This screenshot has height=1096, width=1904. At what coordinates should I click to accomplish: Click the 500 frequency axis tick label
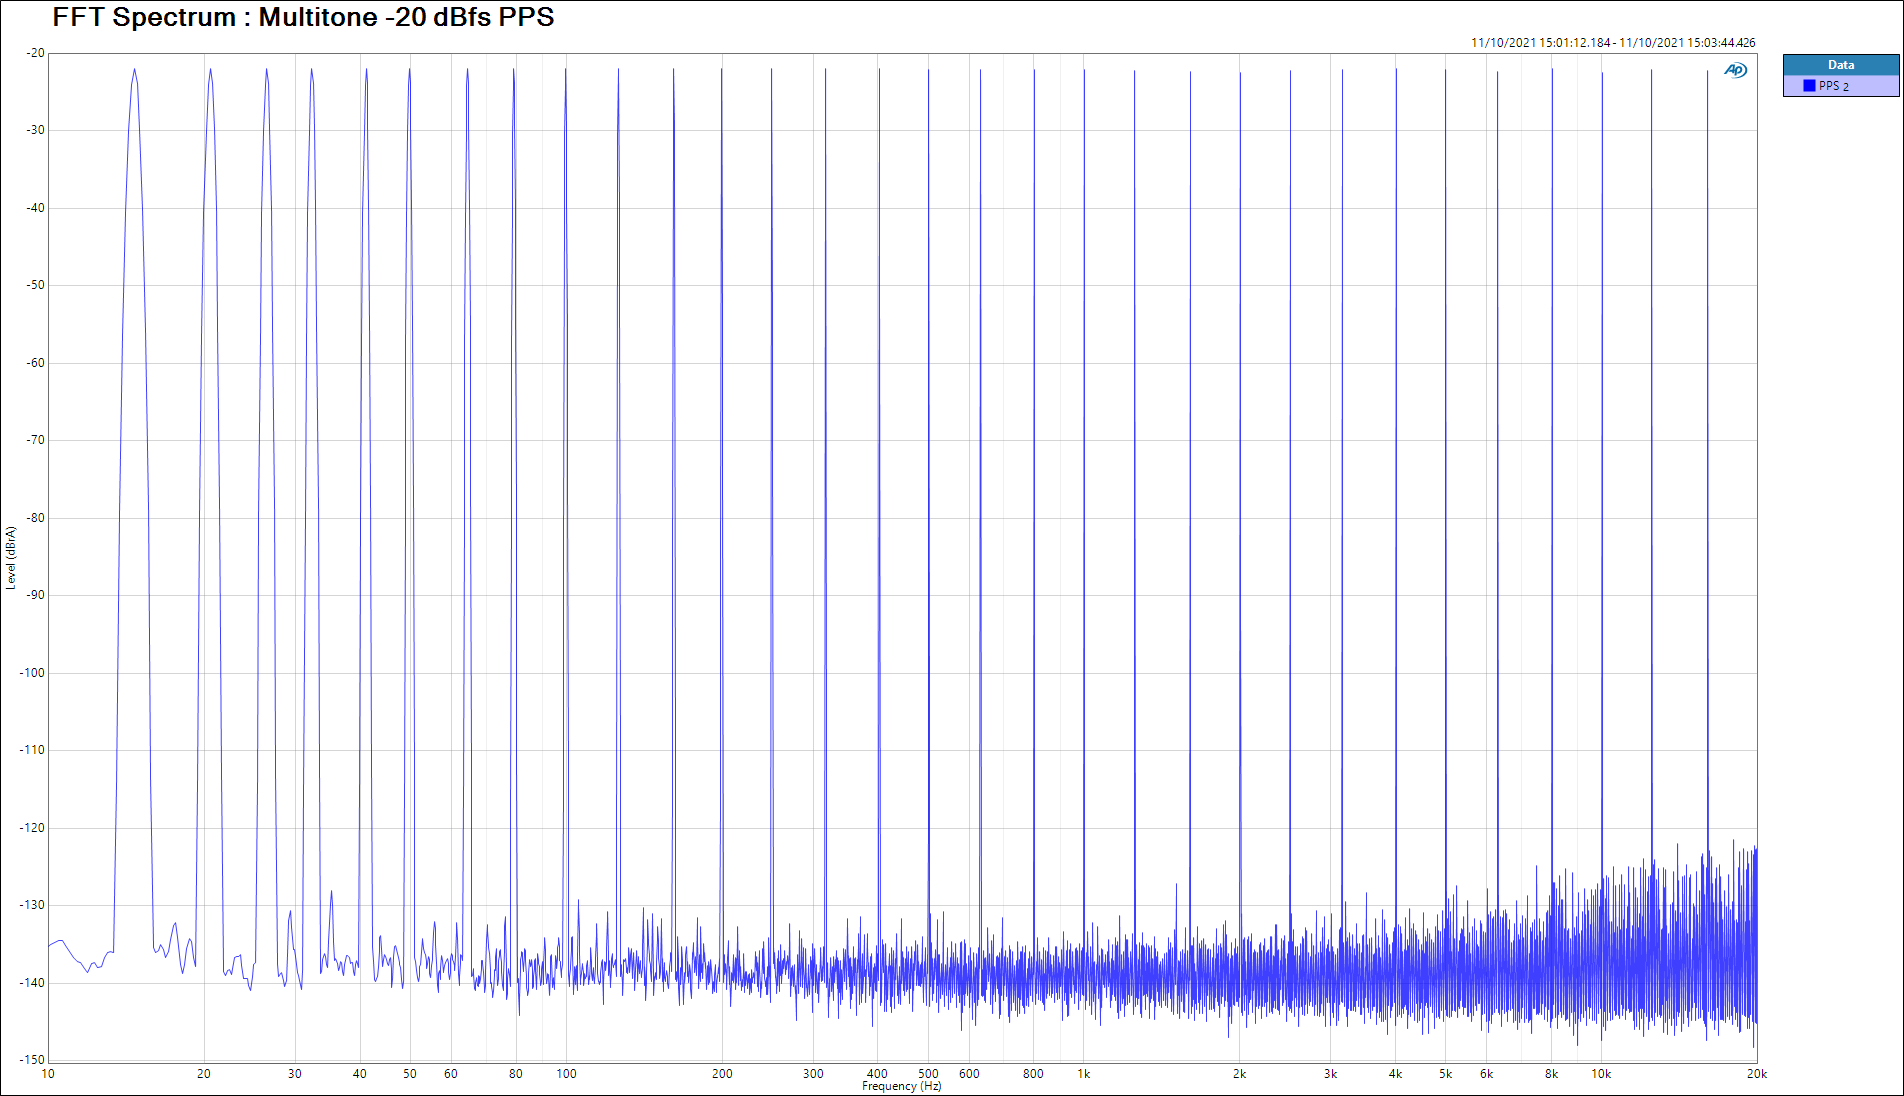click(x=928, y=1074)
